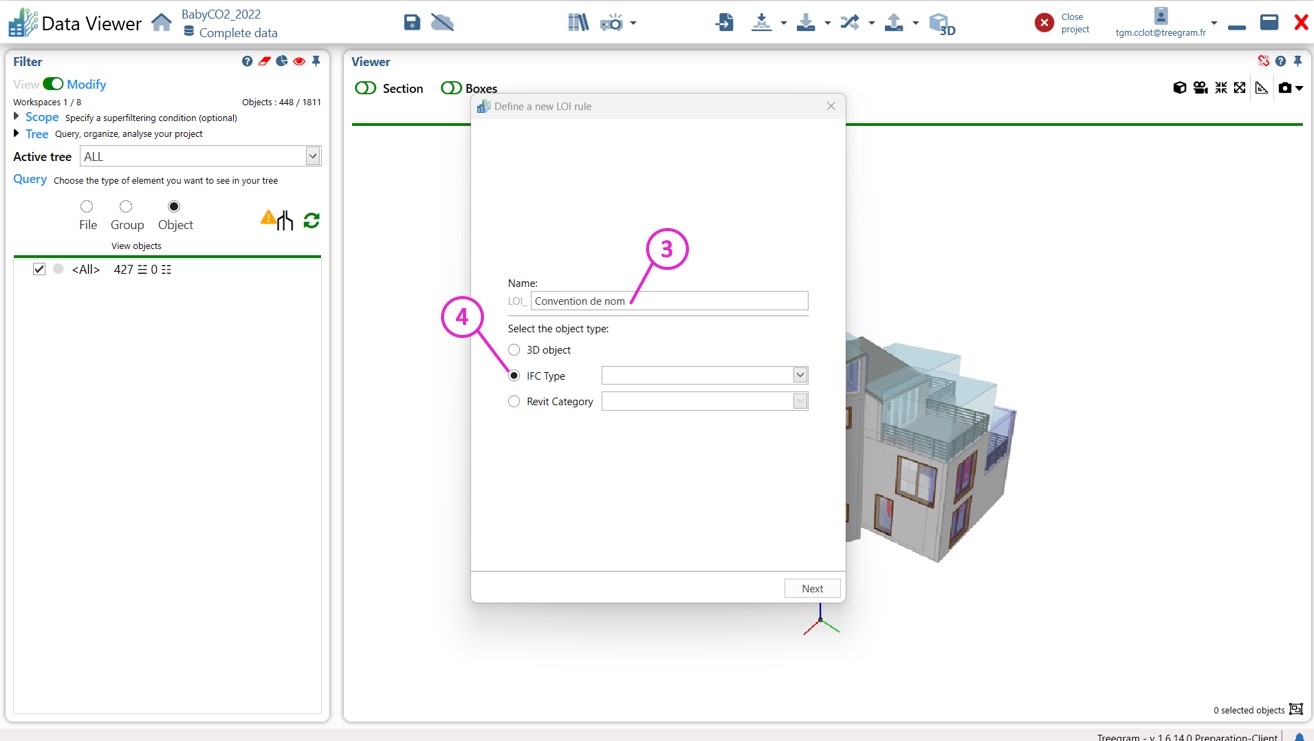Click Close project button
This screenshot has height=741, width=1314.
pyautogui.click(x=1044, y=22)
